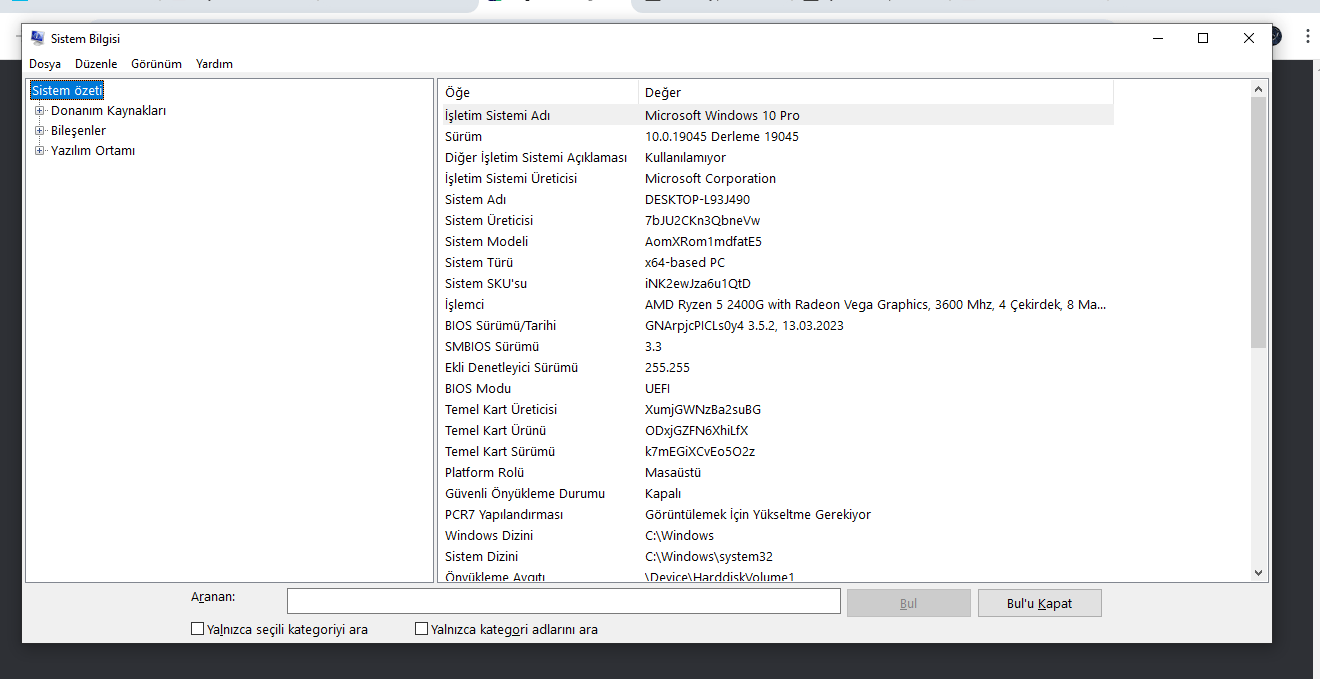Viewport: 1320px width, 679px height.
Task: Open the Görünüm menu
Action: pyautogui.click(x=156, y=64)
